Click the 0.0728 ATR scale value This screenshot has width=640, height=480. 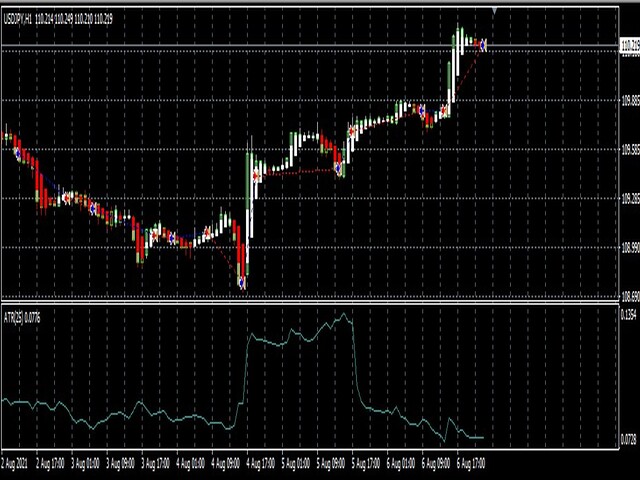coord(629,440)
